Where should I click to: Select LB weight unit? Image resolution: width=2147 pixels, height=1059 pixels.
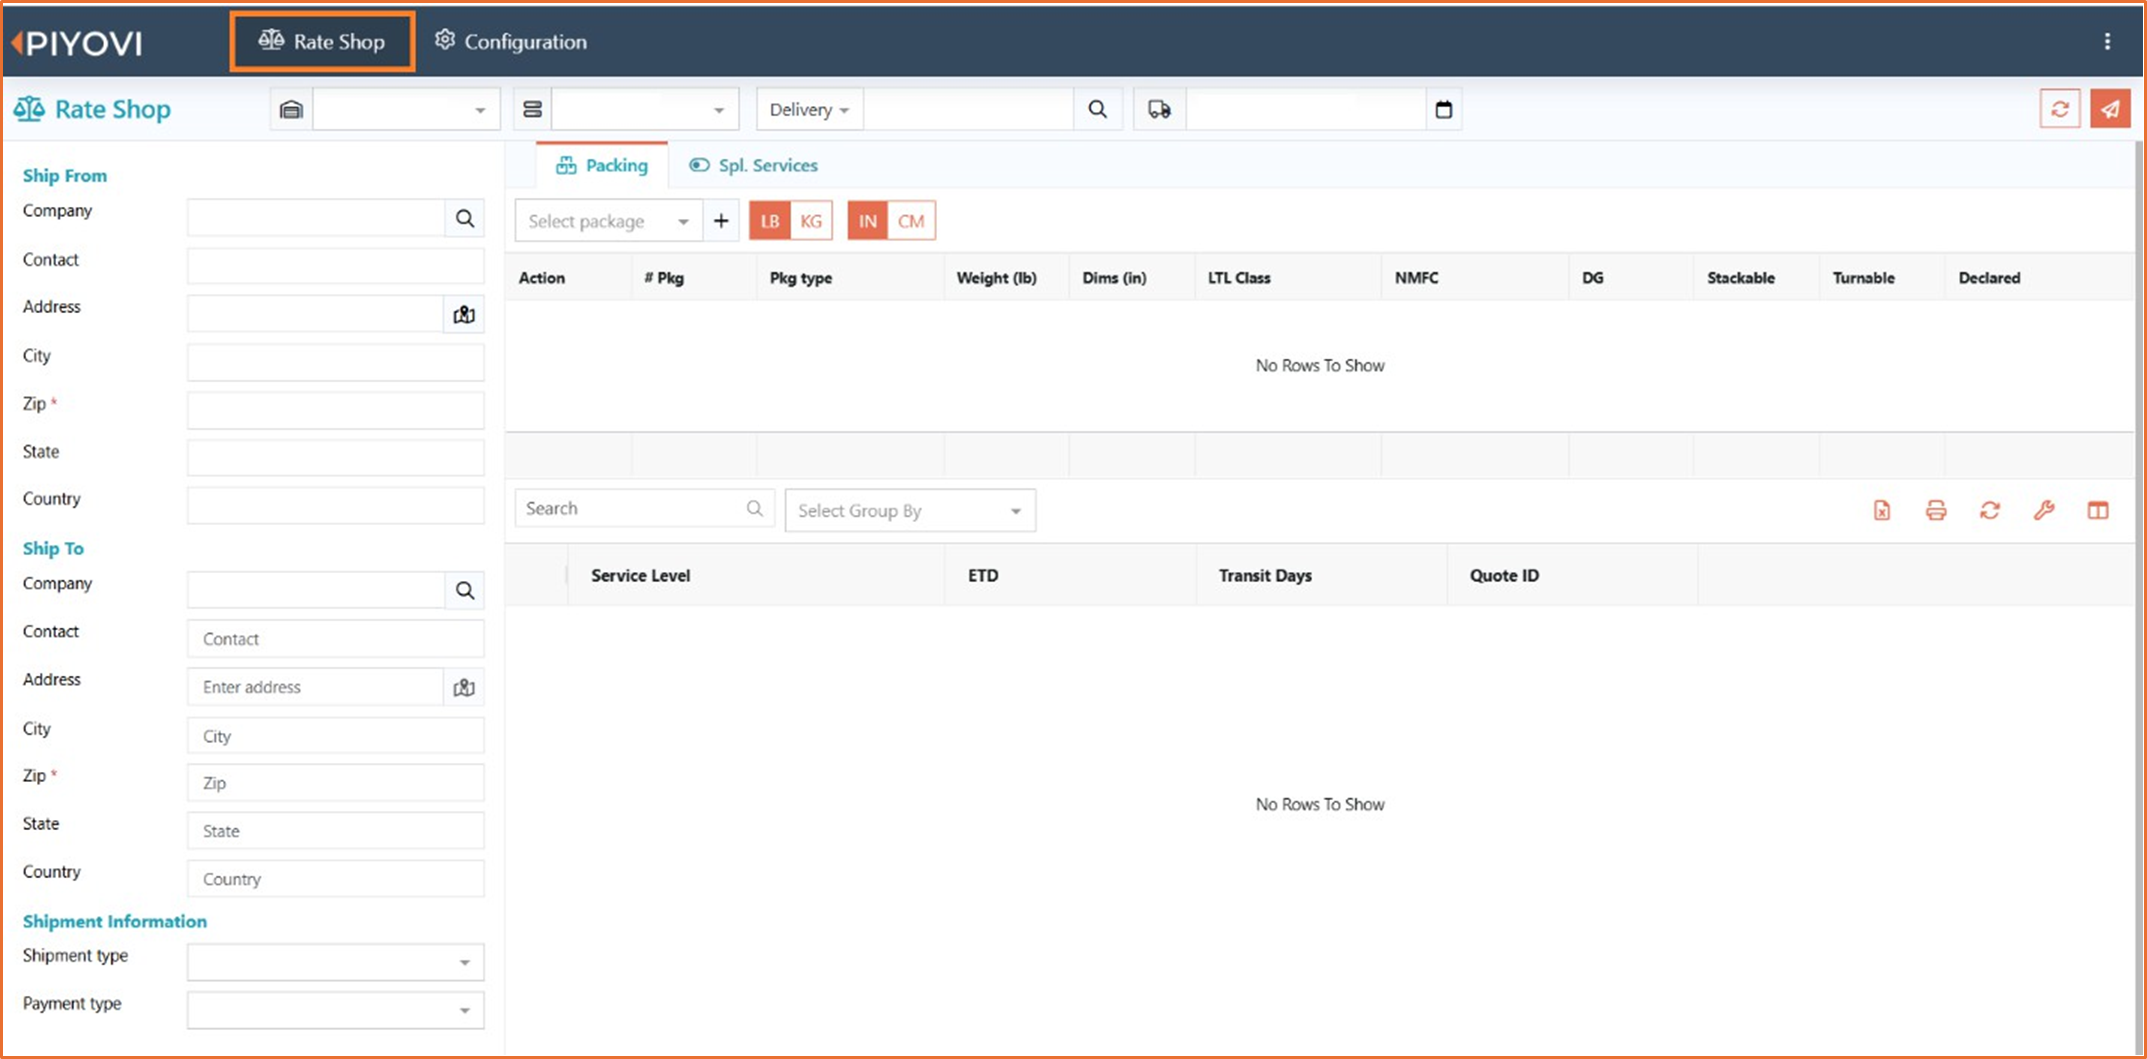click(x=770, y=221)
